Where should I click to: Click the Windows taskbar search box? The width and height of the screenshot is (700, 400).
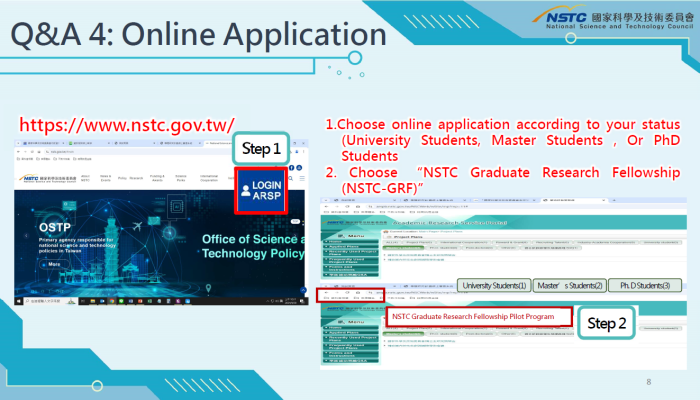point(51,301)
